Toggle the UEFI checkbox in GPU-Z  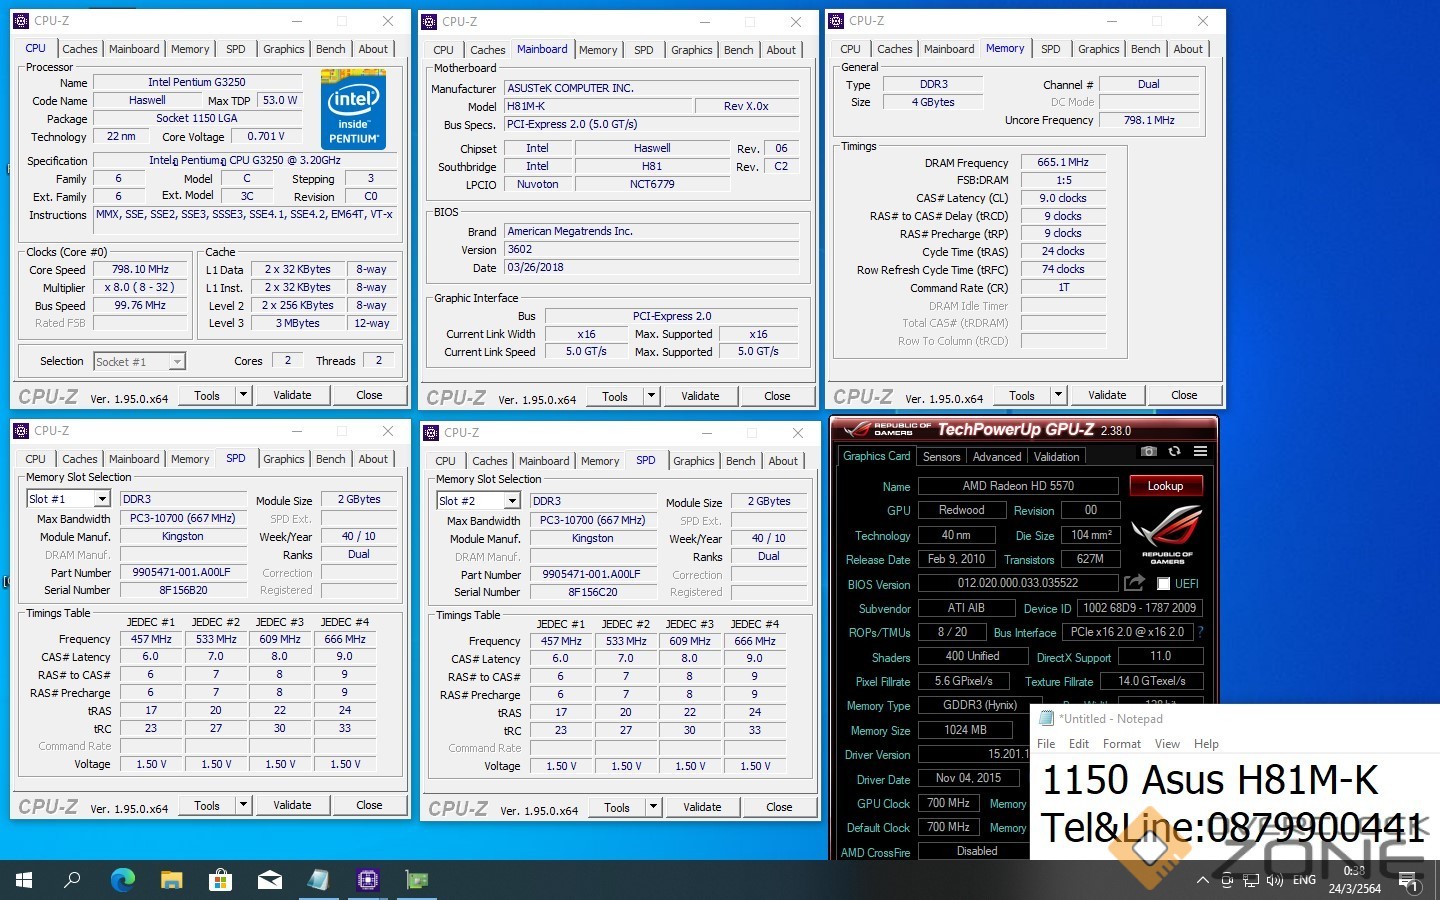click(1163, 584)
